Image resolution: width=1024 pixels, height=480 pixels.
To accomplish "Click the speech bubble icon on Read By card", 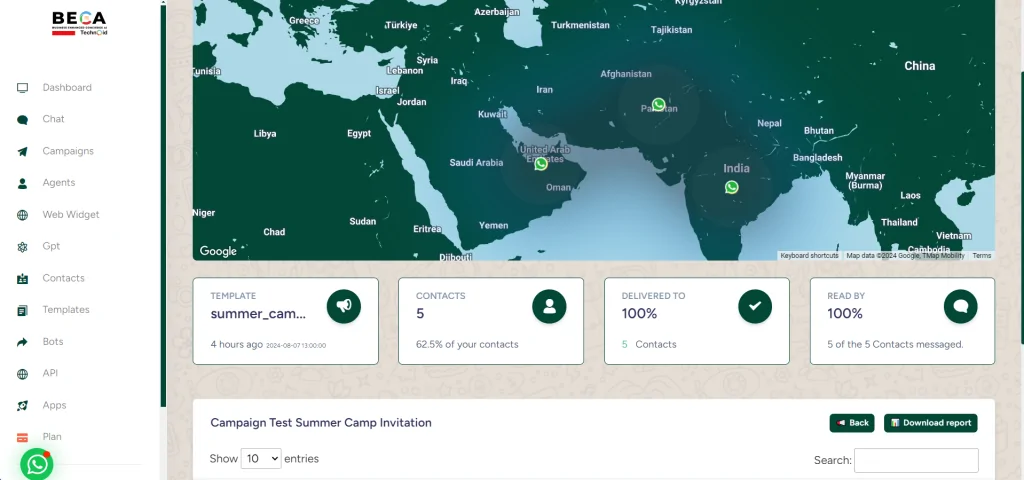I will (x=960, y=307).
